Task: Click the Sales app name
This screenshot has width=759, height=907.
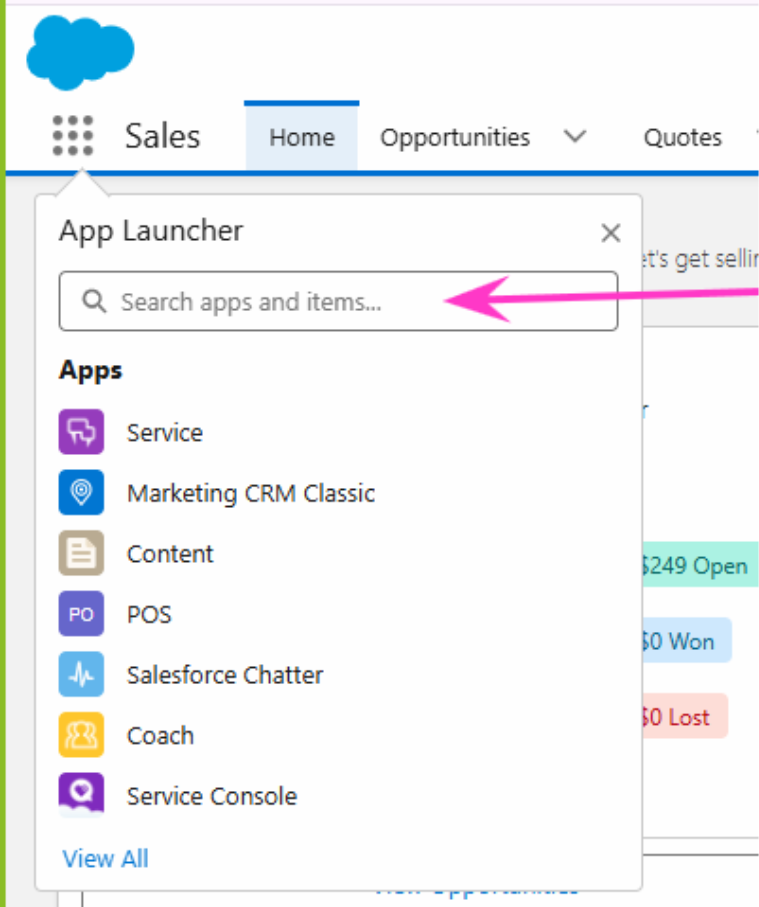Action: click(x=163, y=137)
